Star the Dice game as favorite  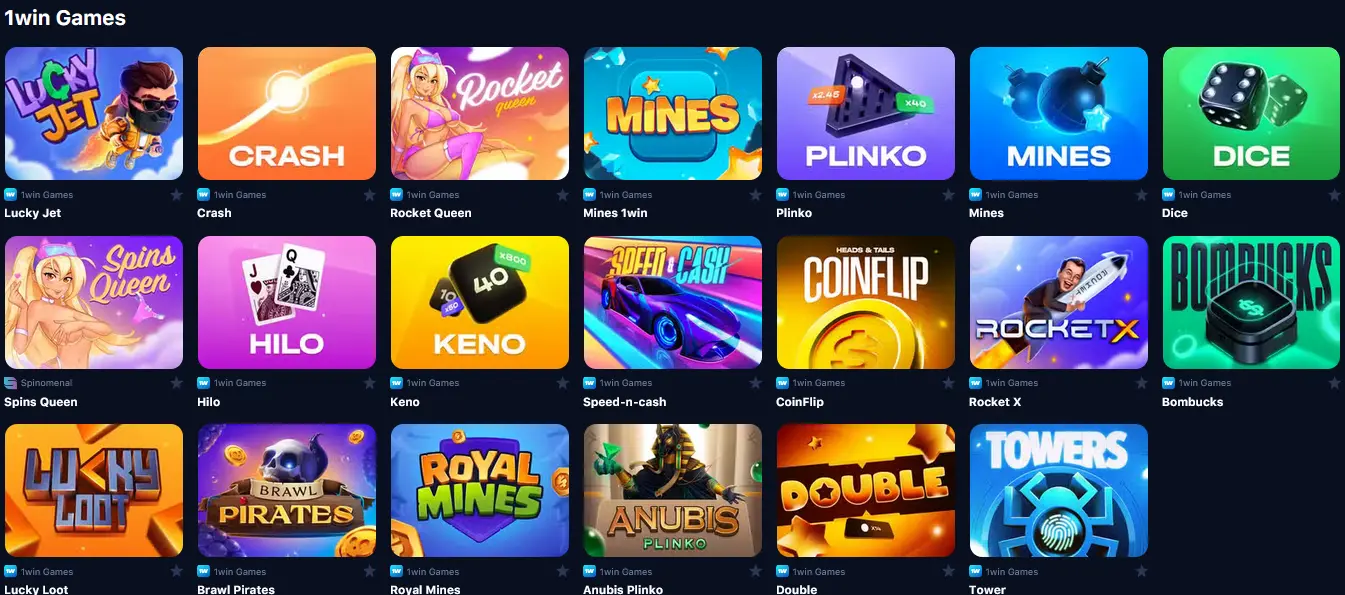[1334, 195]
